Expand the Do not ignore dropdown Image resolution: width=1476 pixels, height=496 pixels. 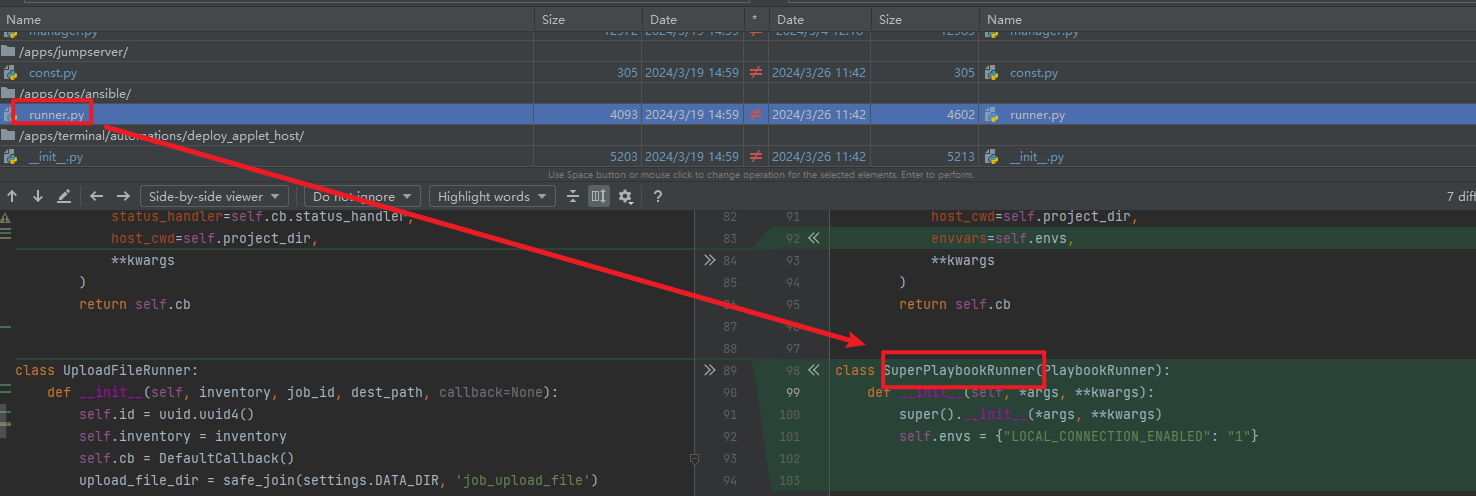click(361, 197)
